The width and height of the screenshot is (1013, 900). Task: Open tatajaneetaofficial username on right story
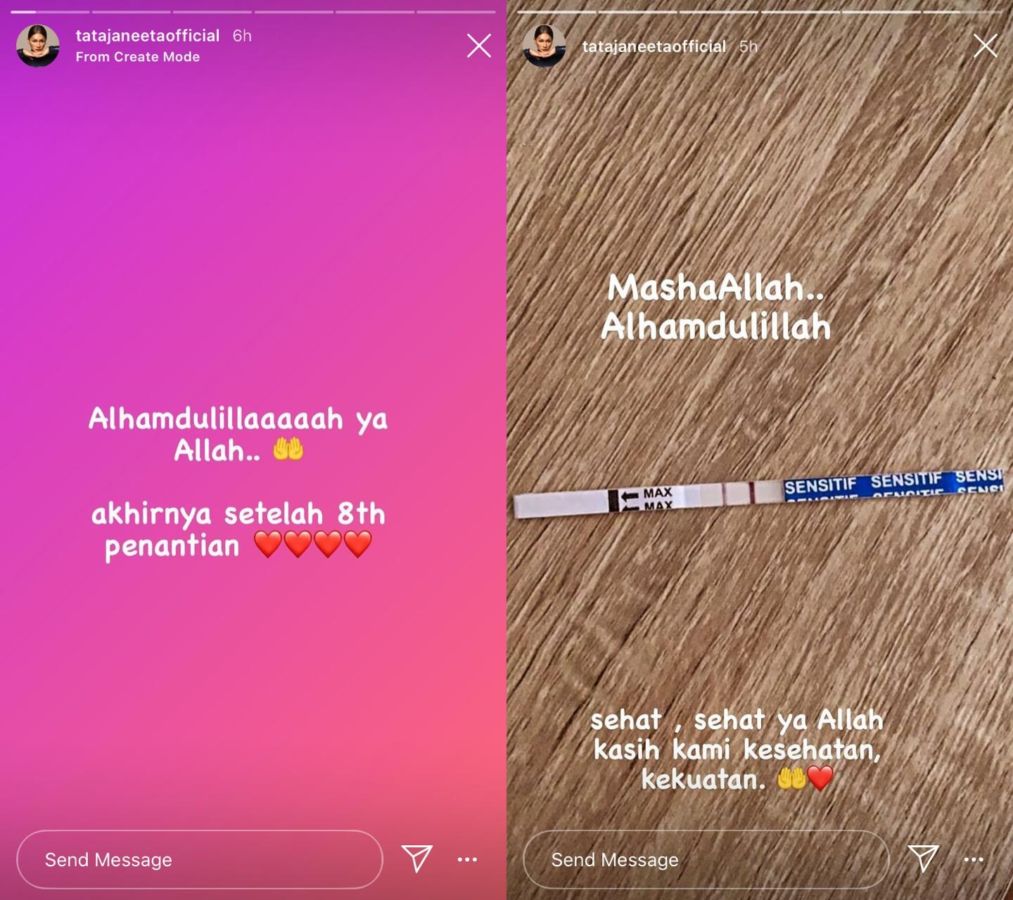coord(654,47)
